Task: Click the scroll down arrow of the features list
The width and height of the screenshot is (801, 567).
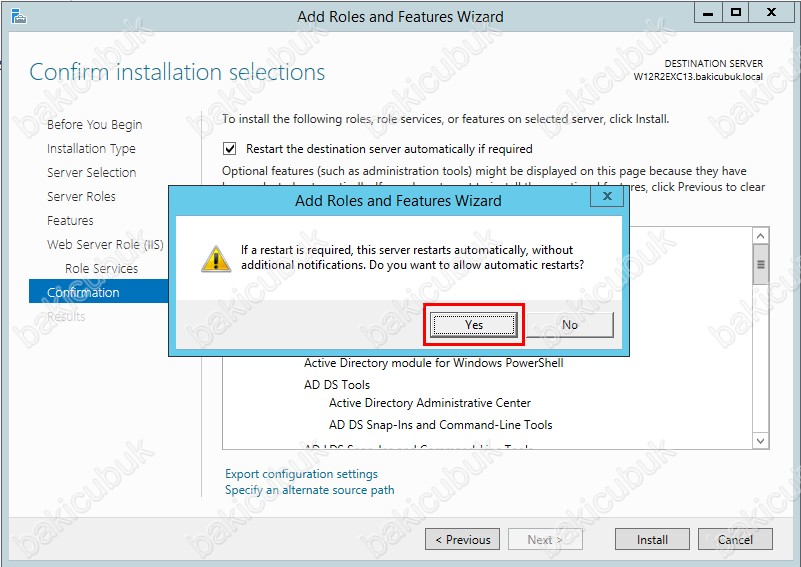Action: (x=760, y=440)
